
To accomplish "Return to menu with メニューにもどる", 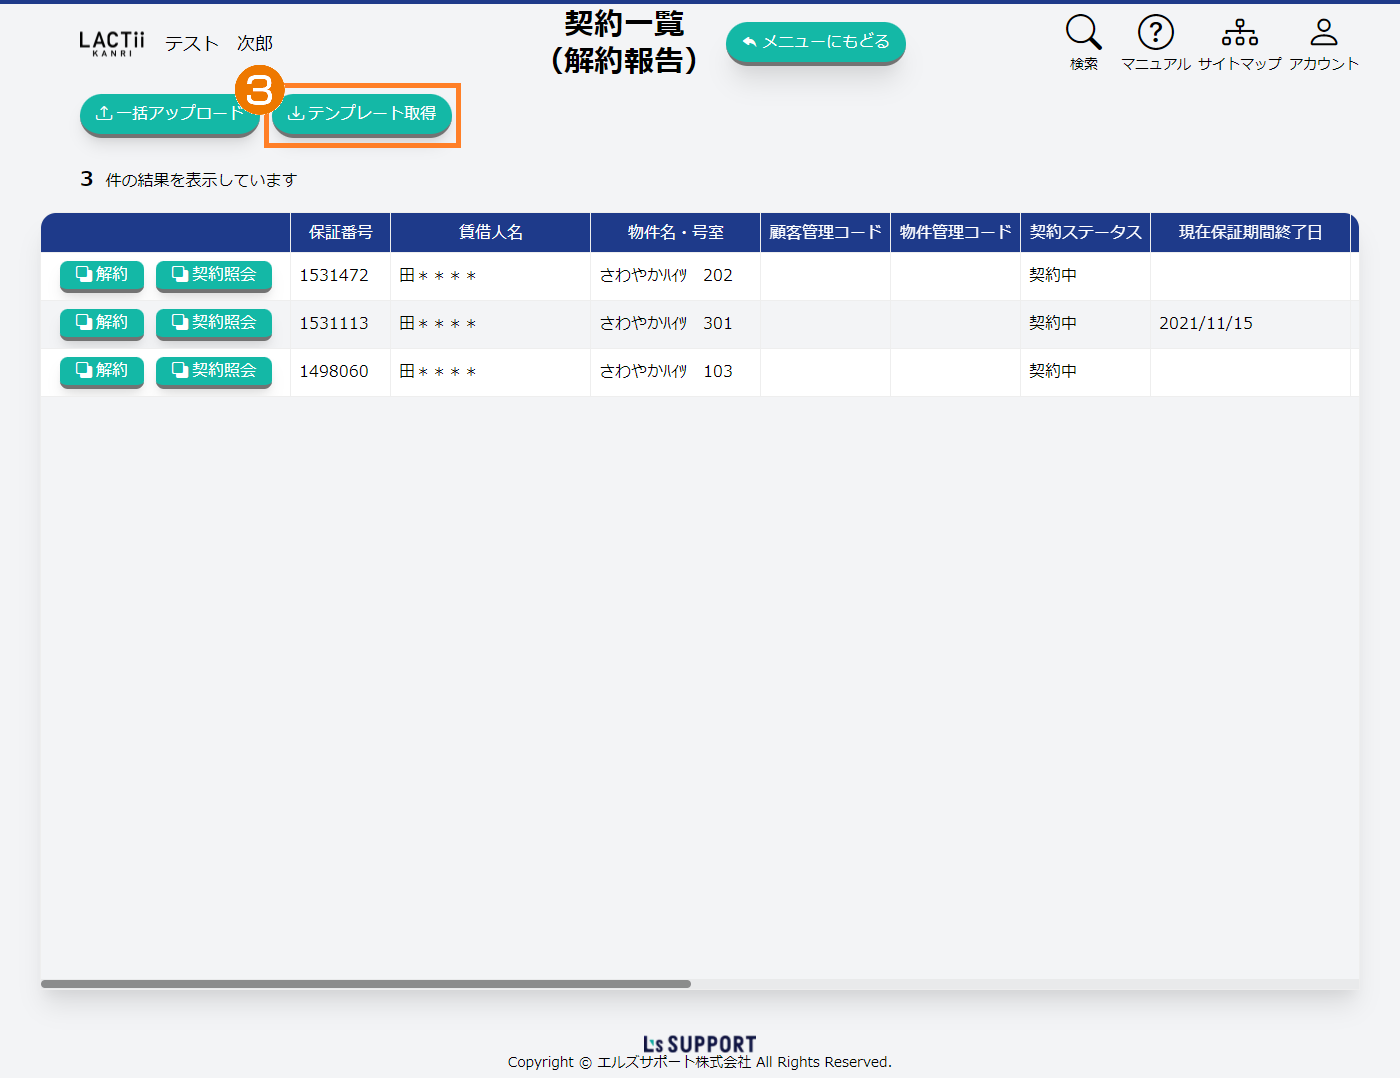I will point(815,42).
